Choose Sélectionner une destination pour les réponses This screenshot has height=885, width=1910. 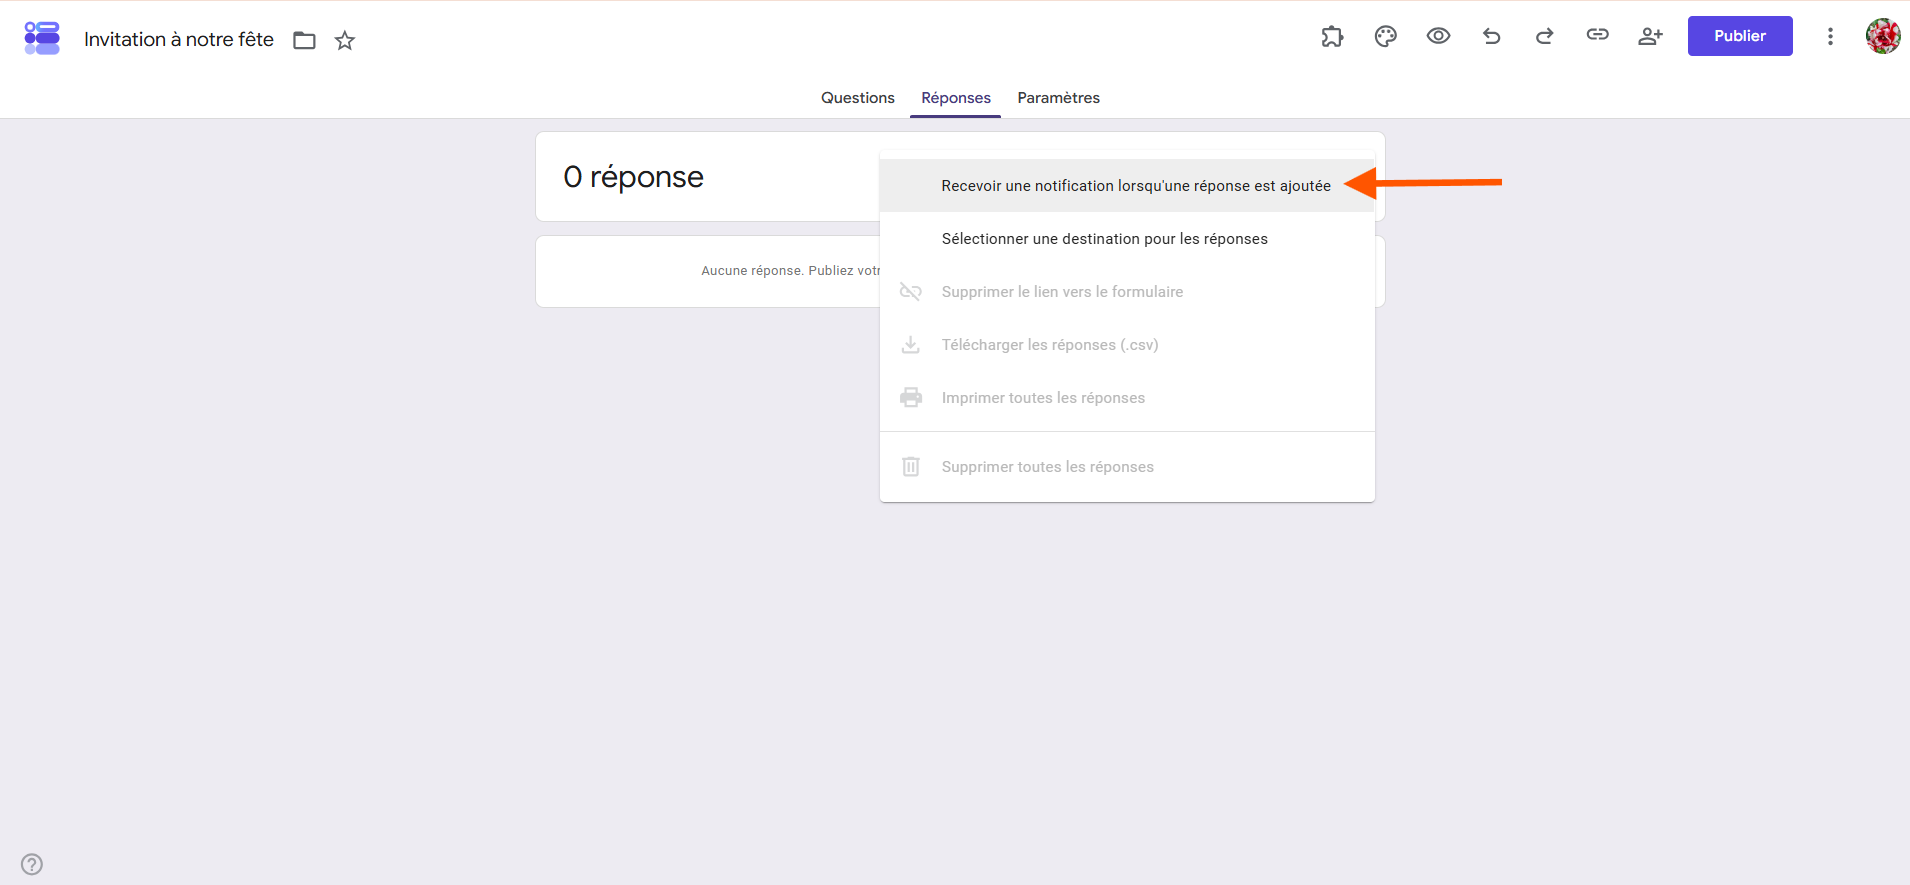click(1127, 239)
